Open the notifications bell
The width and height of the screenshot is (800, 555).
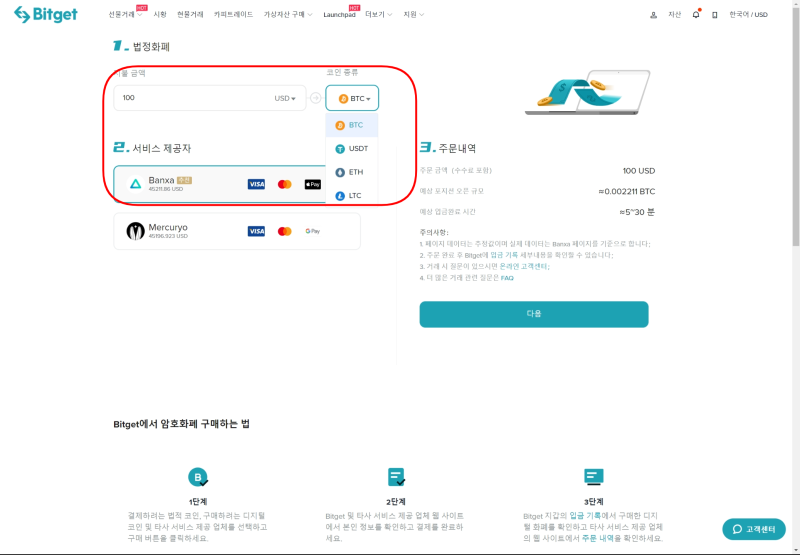pyautogui.click(x=696, y=14)
